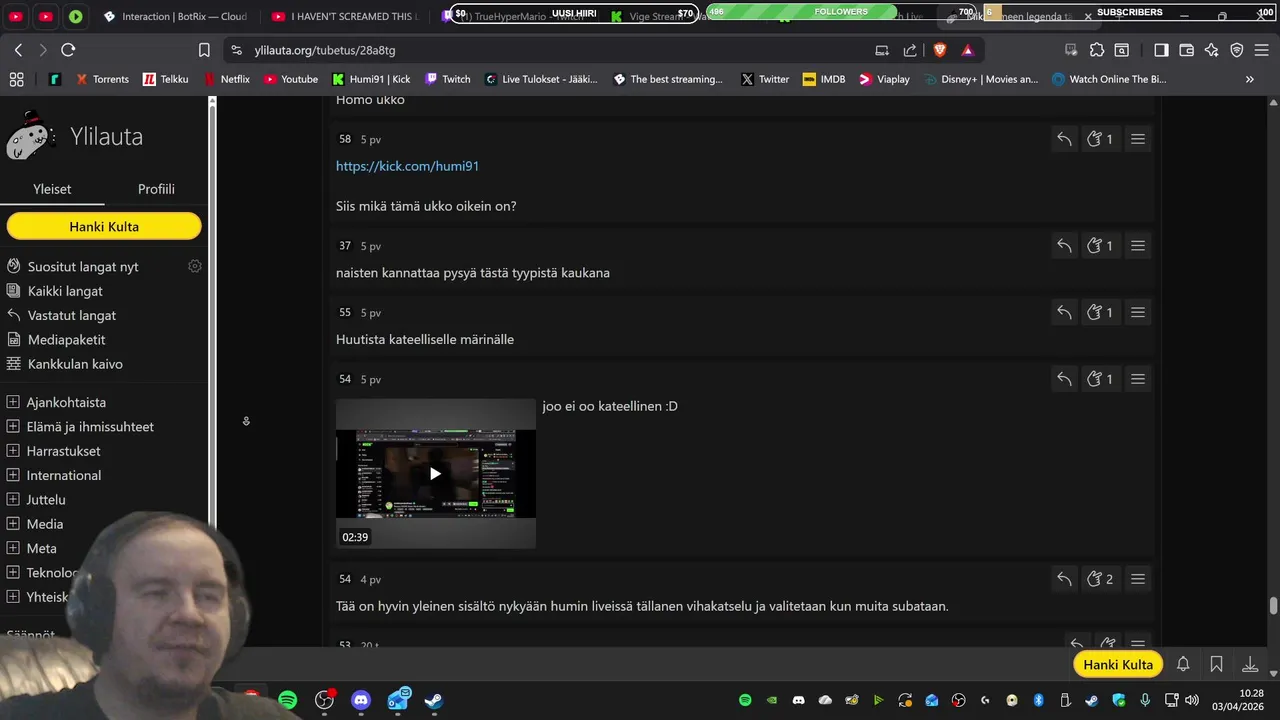Expand the Ajankohtaista category
Screen dimensions: 1280x720
click(x=13, y=402)
